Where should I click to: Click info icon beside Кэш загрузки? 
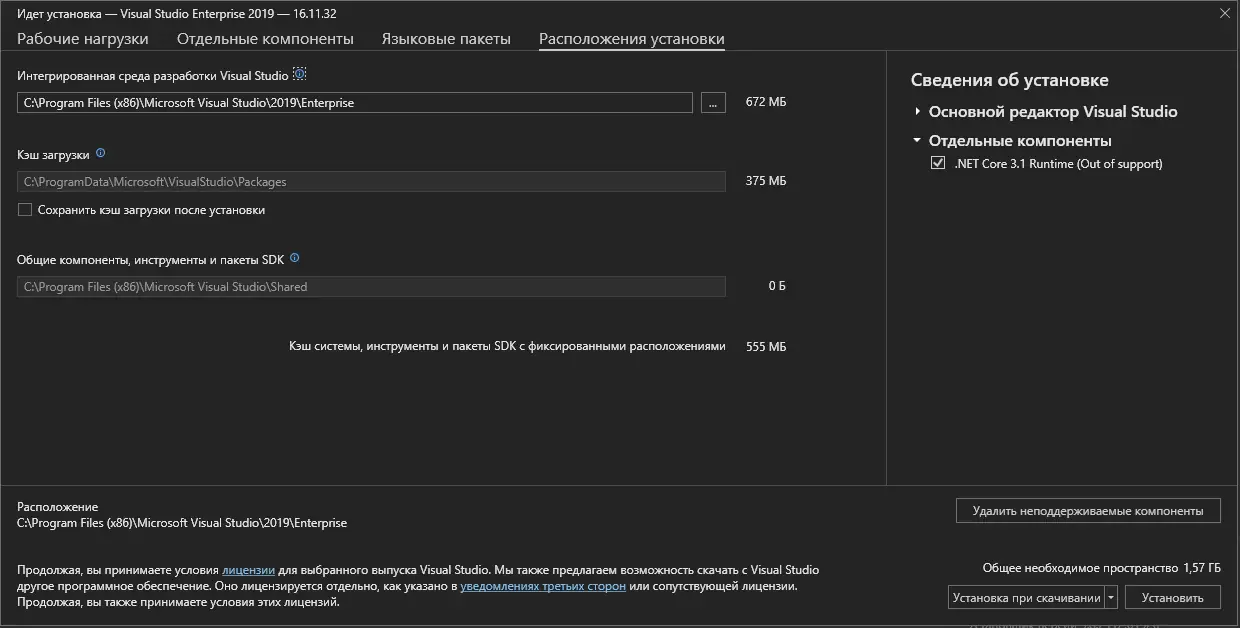[100, 154]
